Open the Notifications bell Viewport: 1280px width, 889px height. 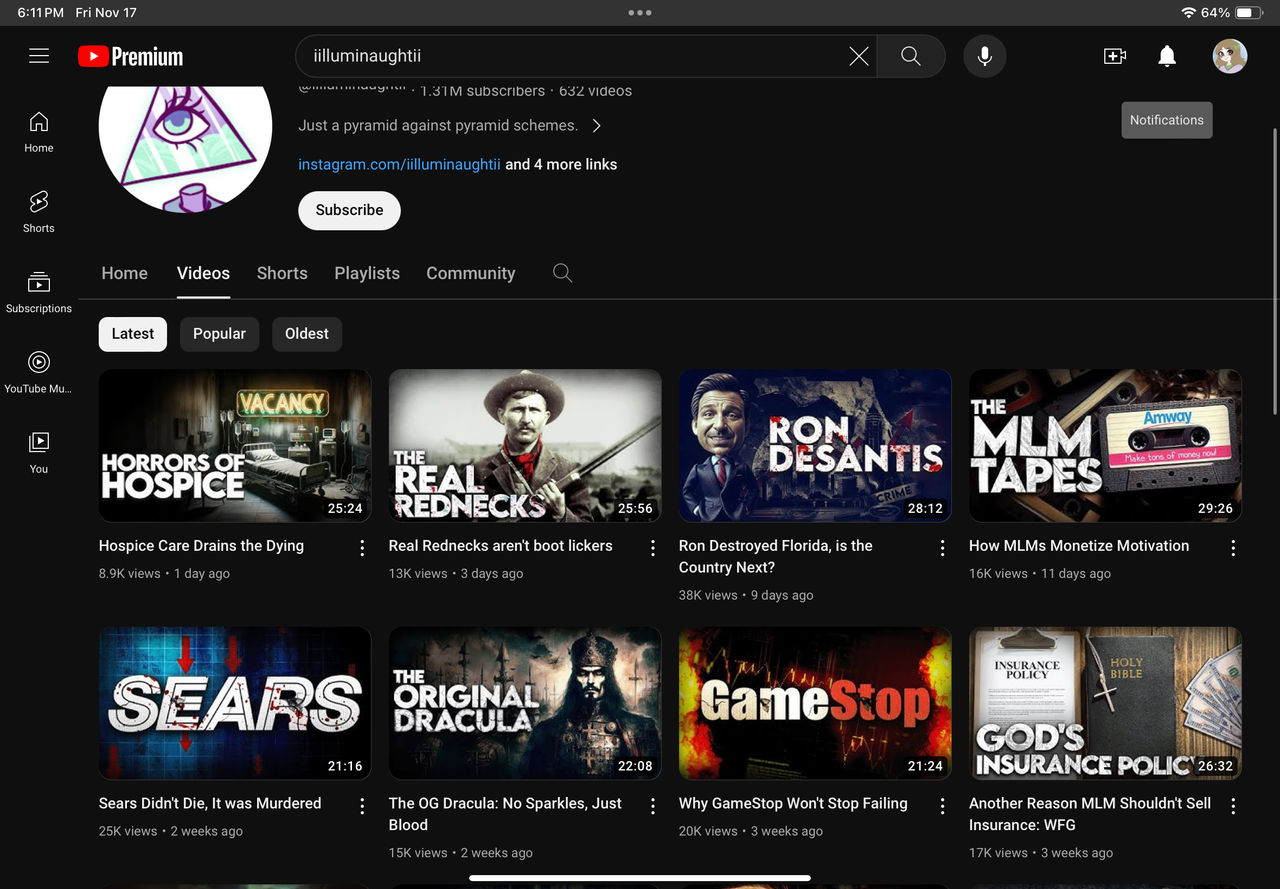coord(1167,56)
